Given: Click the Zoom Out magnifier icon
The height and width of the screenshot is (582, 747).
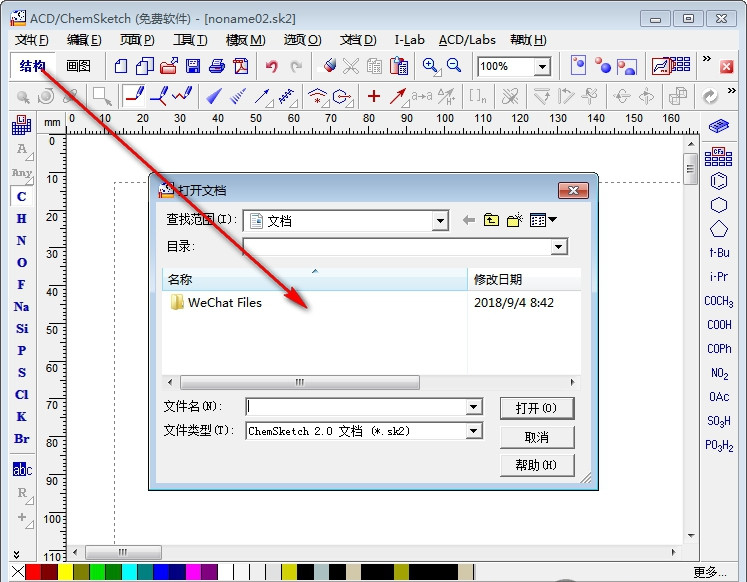Looking at the screenshot, I should pos(454,65).
